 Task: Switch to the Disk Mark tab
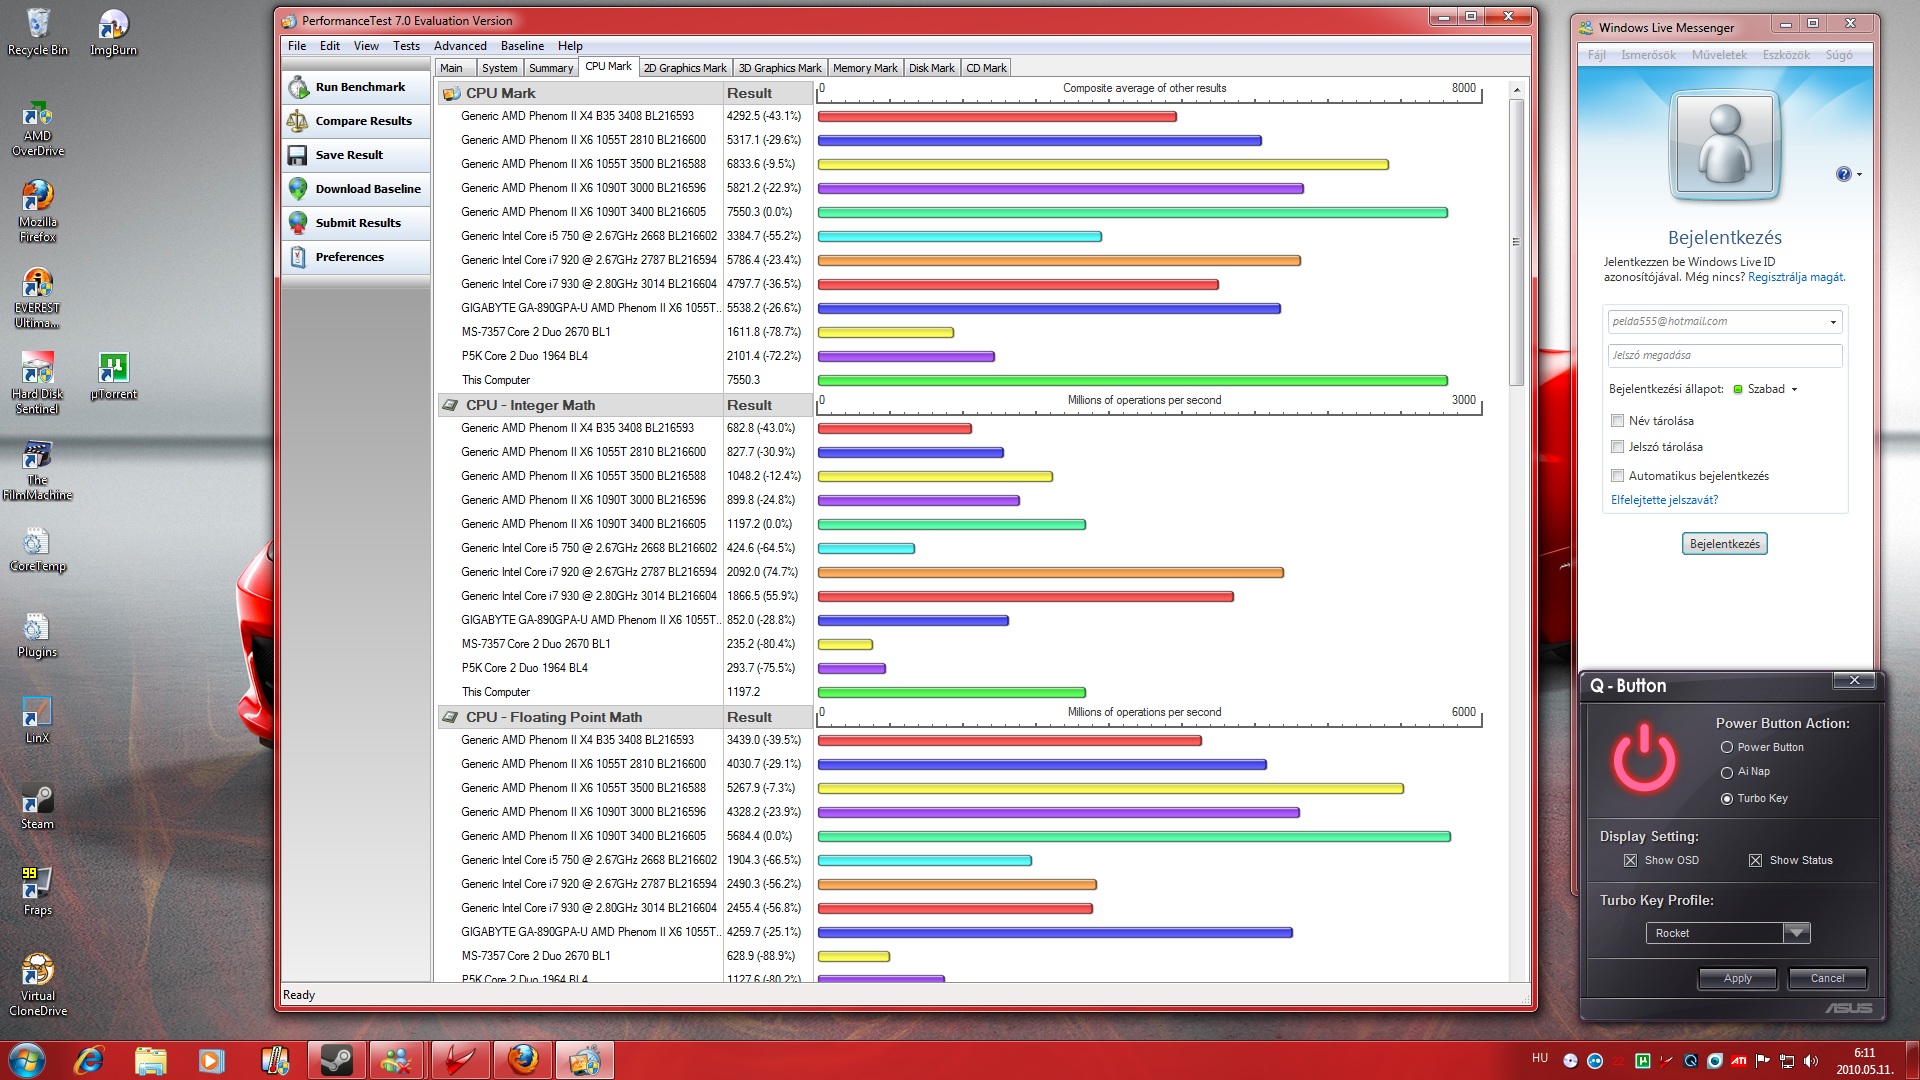click(x=931, y=68)
